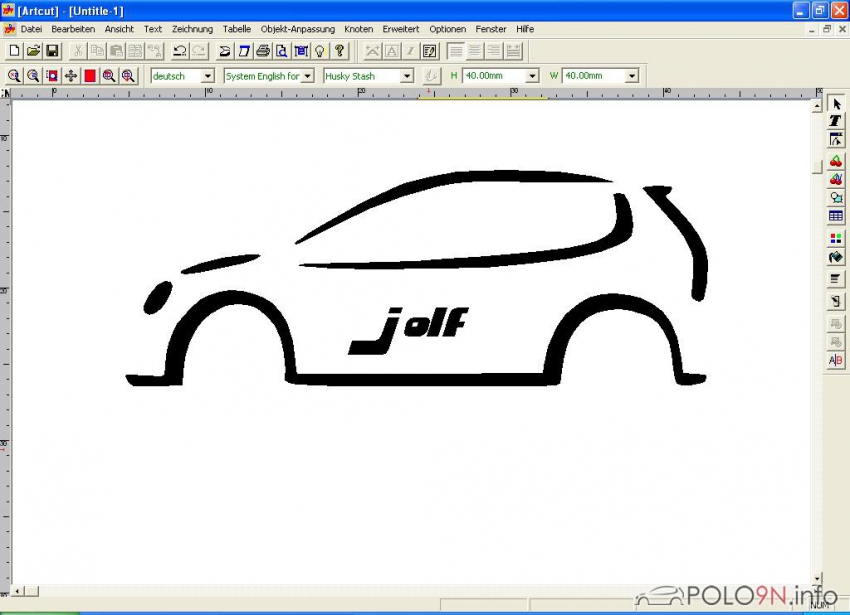Click the vertical scrollbar up arrow

pos(817,106)
